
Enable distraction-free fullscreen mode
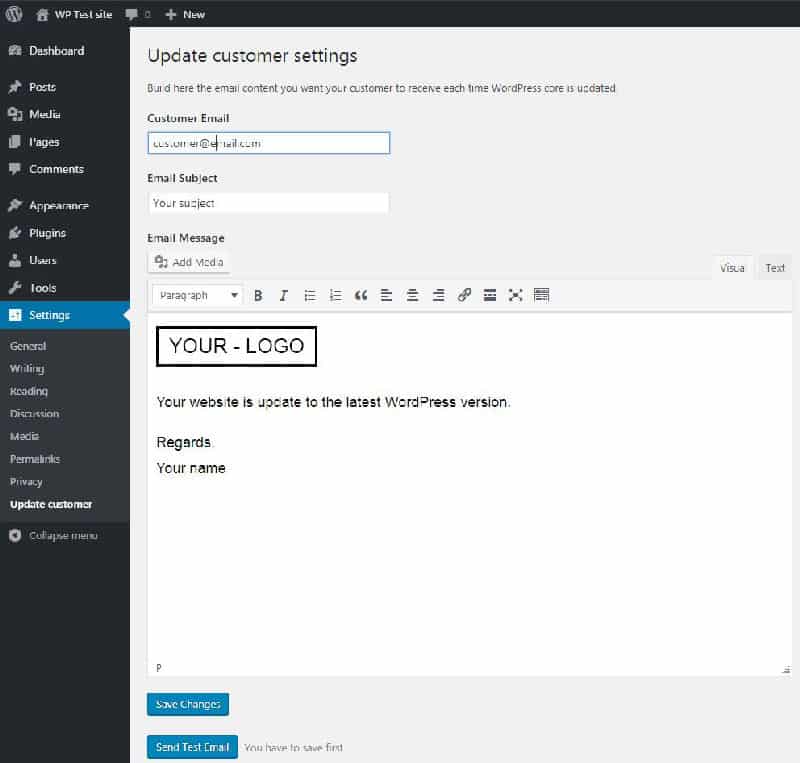pyautogui.click(x=515, y=296)
